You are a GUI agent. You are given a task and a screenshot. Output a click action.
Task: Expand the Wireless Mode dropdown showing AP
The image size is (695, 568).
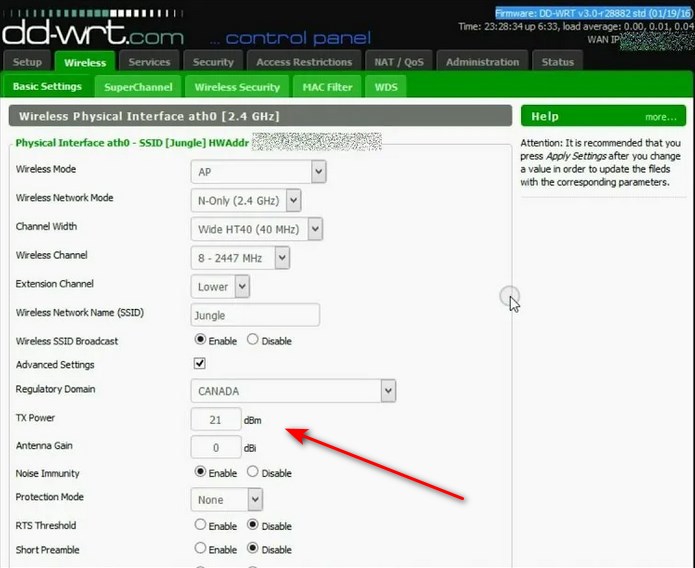258,172
